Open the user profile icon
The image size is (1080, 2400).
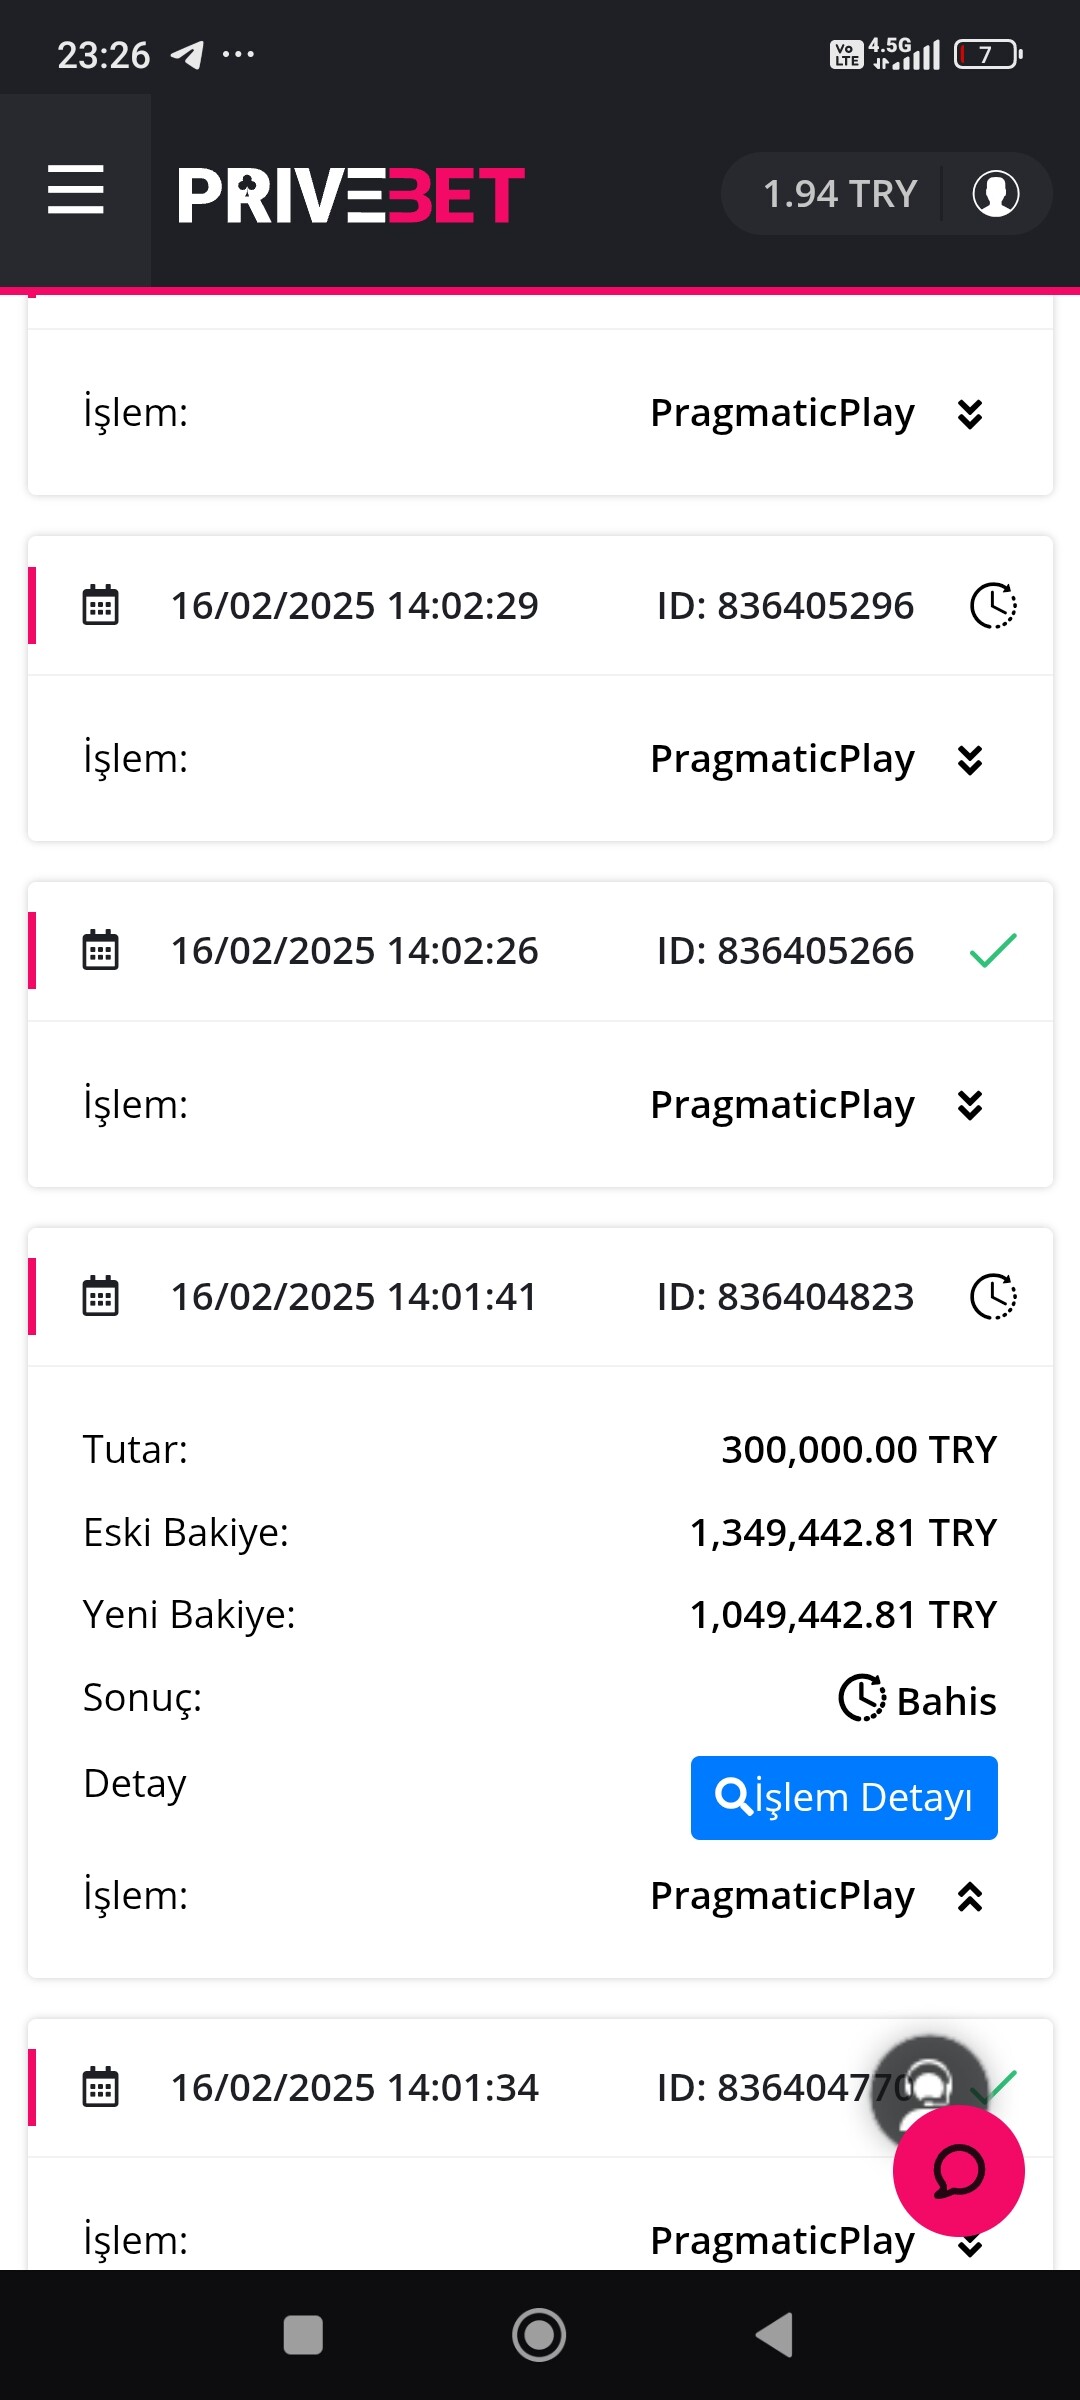pos(995,193)
